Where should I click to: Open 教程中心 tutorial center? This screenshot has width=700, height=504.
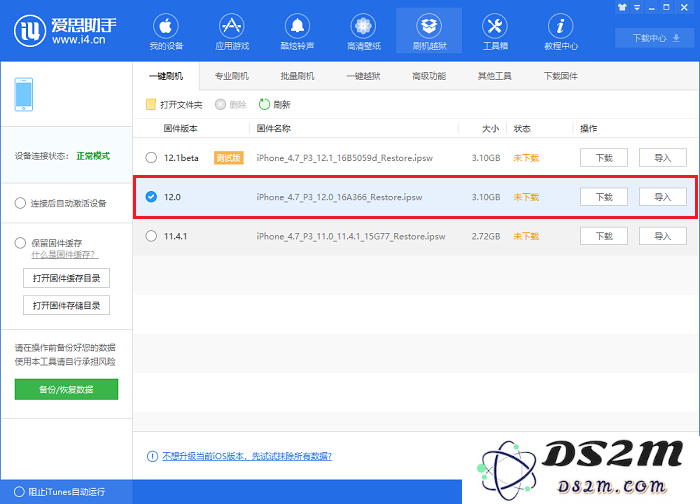pos(561,31)
